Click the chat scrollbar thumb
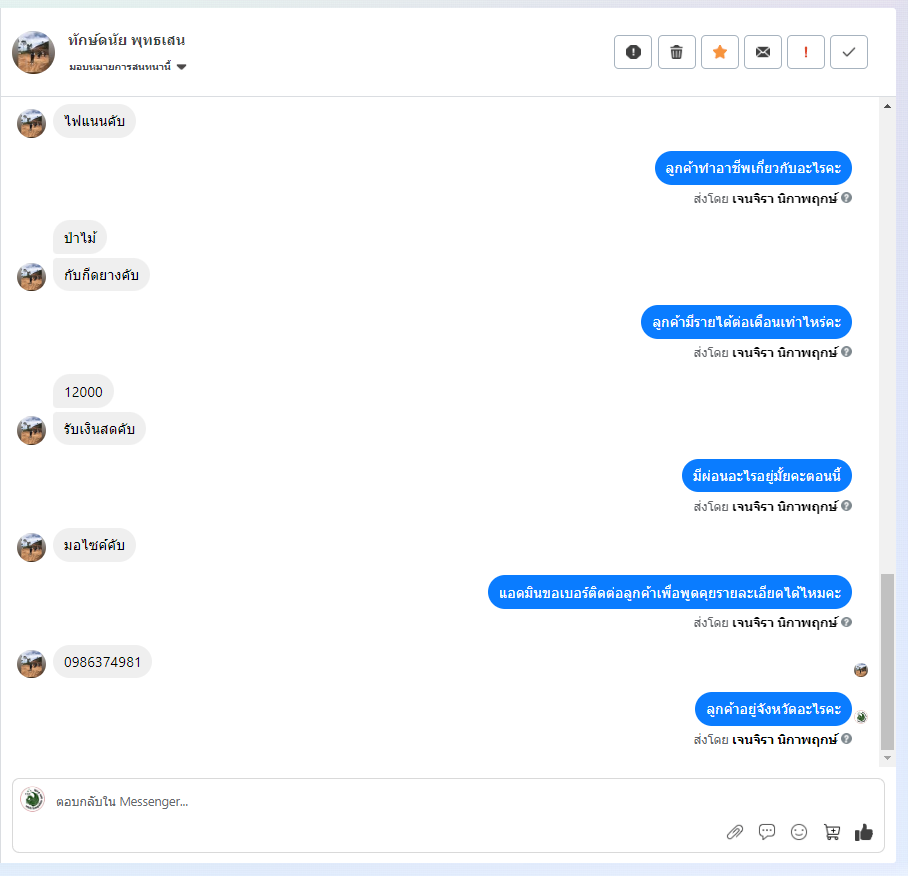This screenshot has width=908, height=876. point(887,661)
